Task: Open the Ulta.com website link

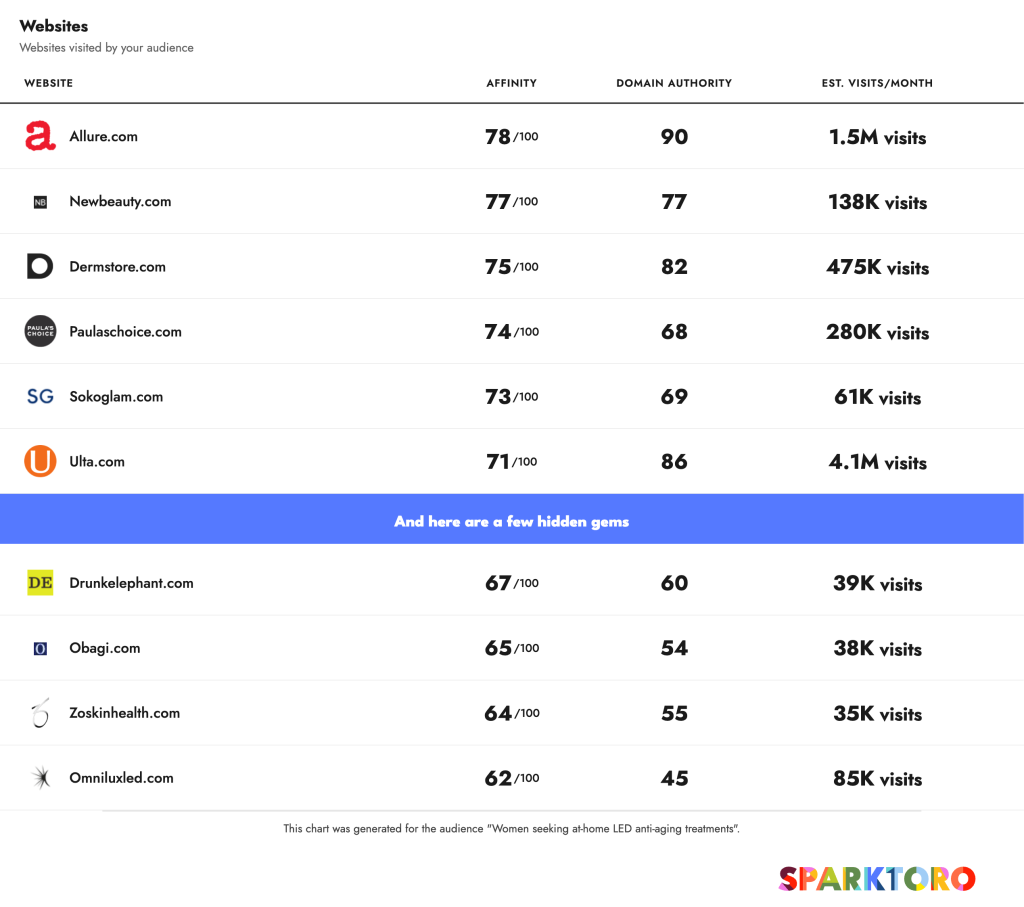Action: click(x=97, y=462)
